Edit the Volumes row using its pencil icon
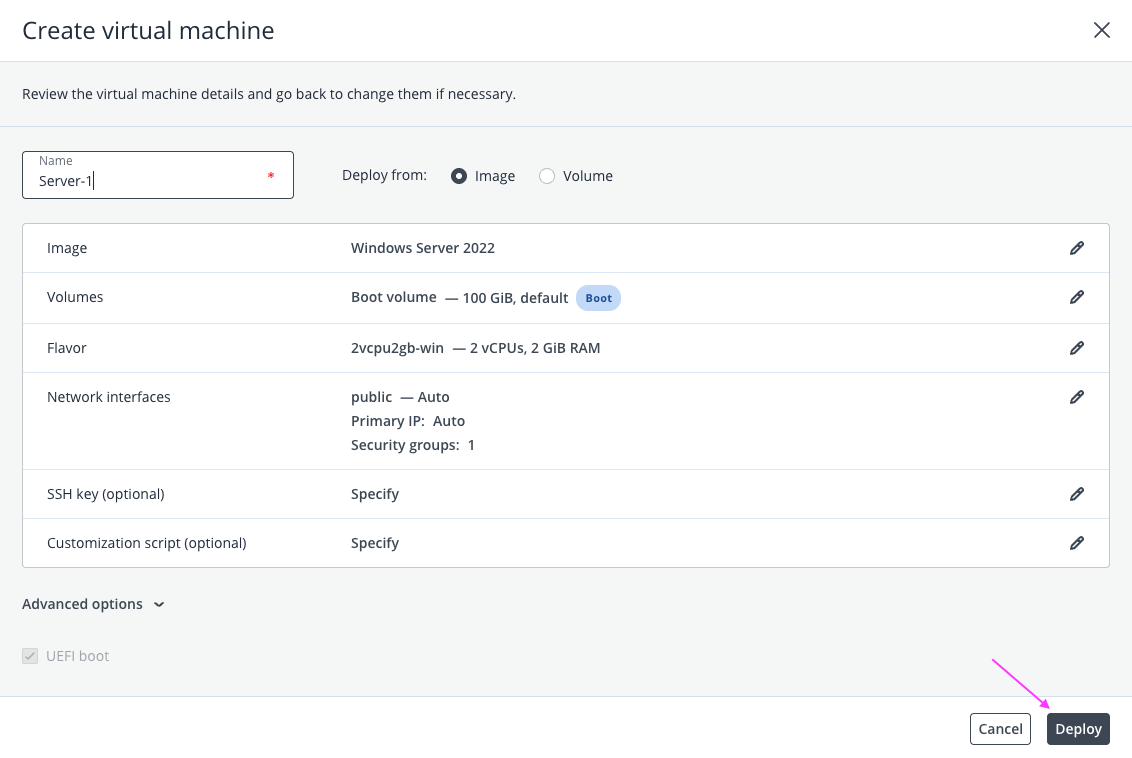This screenshot has width=1132, height=758. (x=1076, y=297)
